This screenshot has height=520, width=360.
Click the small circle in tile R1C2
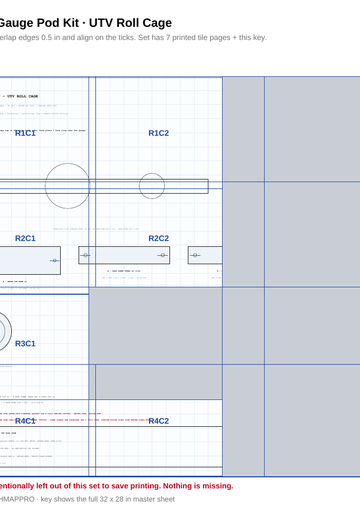[152, 186]
